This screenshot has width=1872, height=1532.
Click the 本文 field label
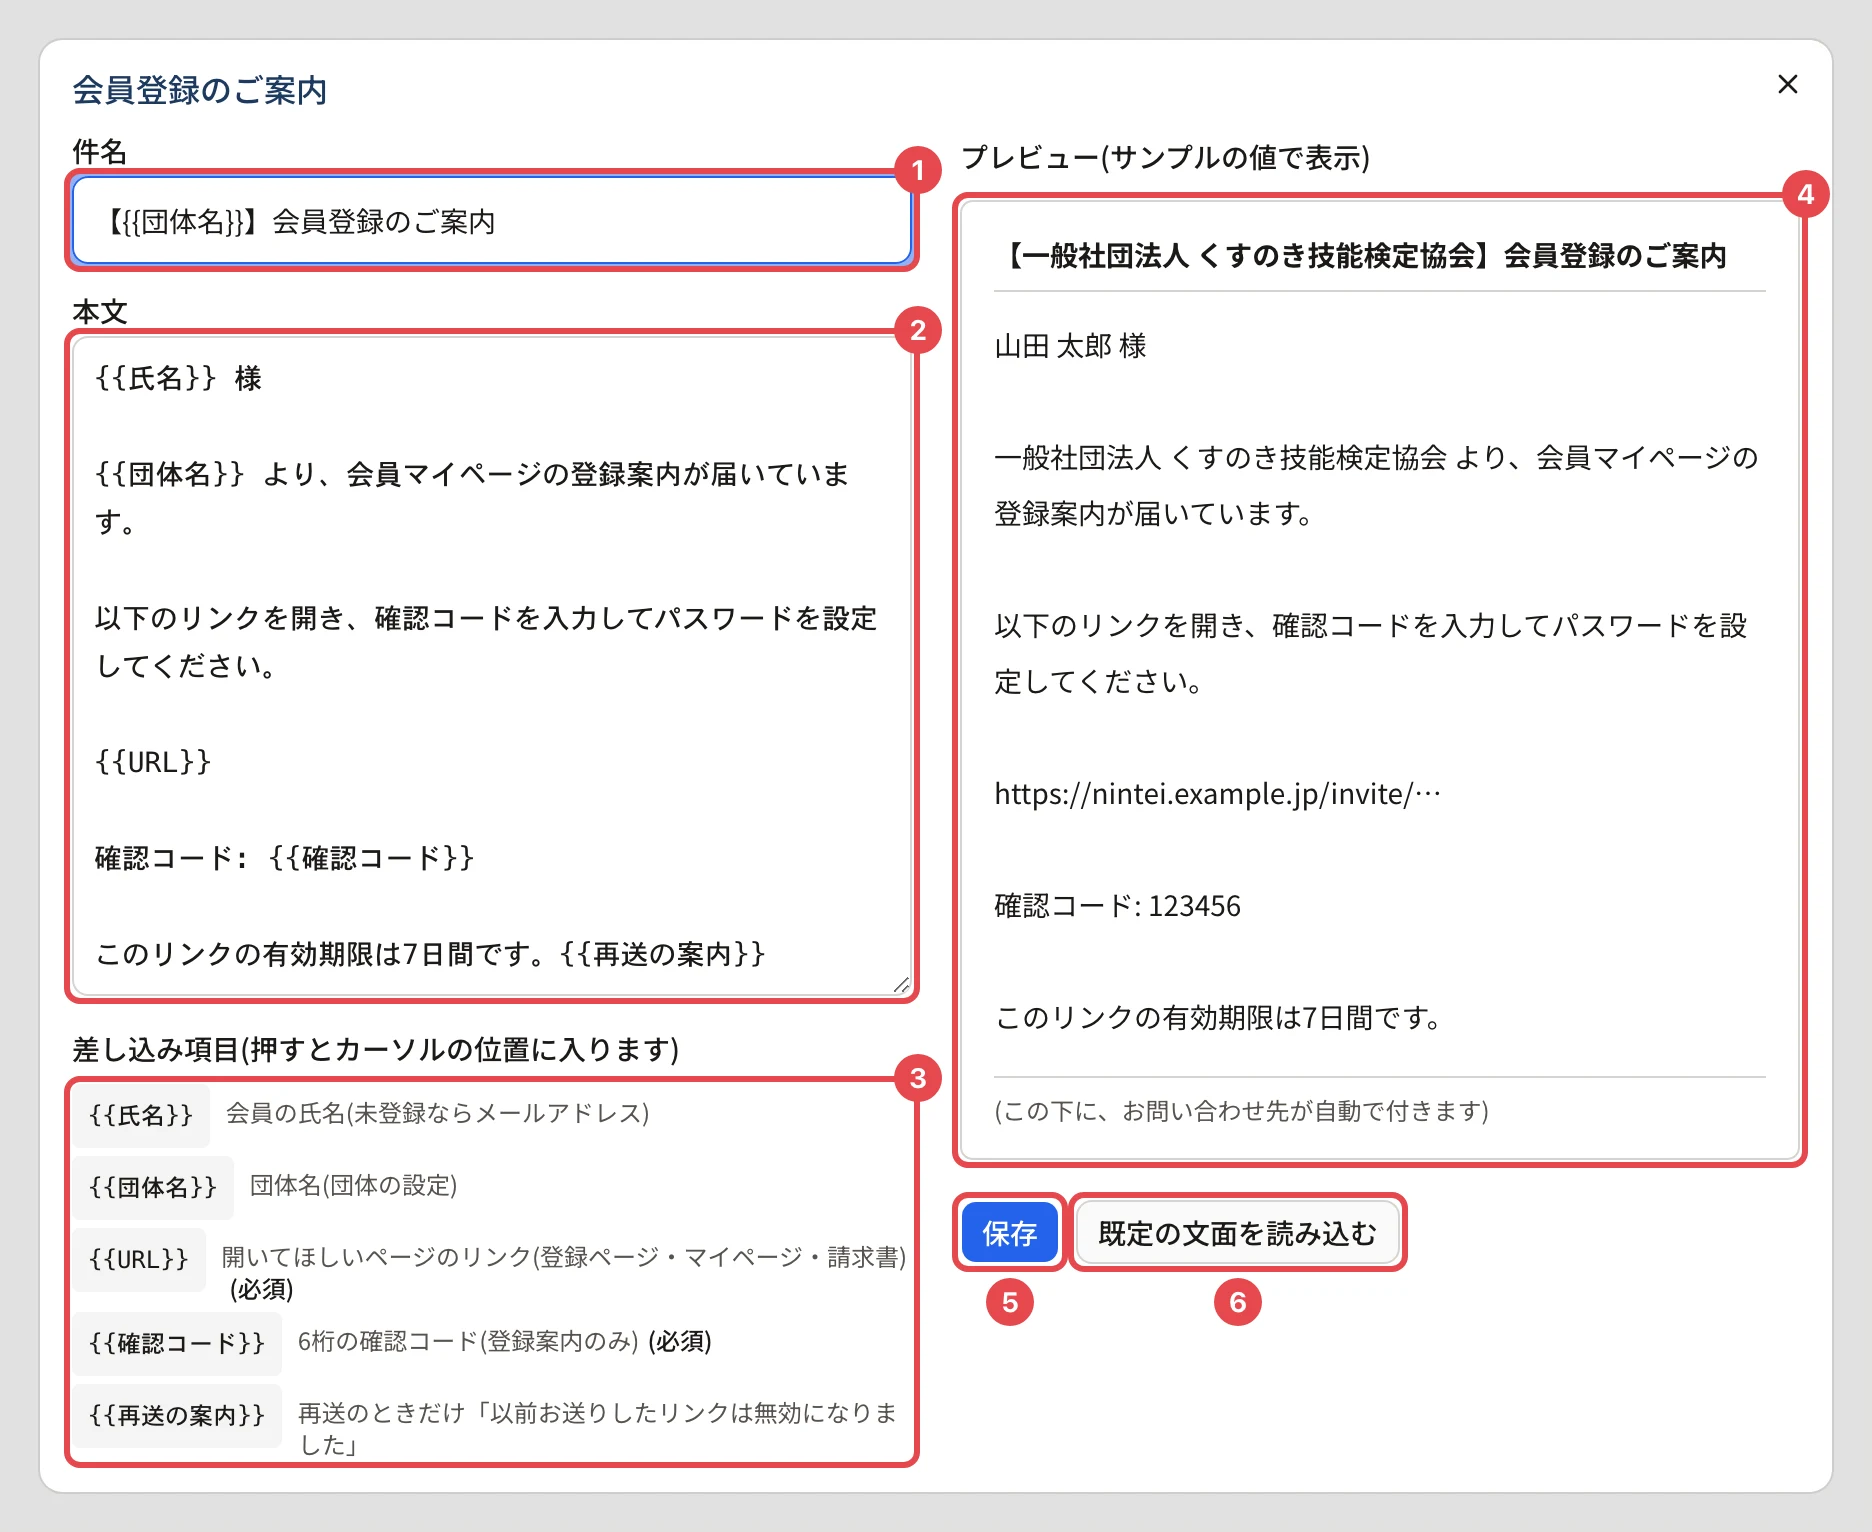100,311
